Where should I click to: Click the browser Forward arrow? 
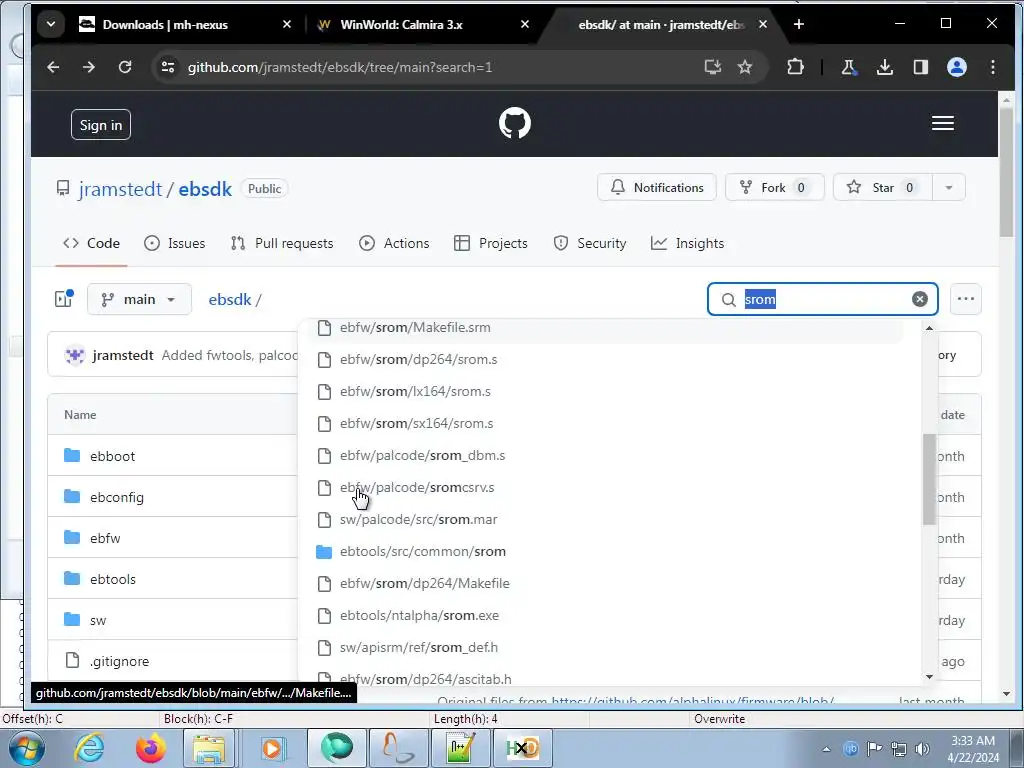pyautogui.click(x=89, y=67)
